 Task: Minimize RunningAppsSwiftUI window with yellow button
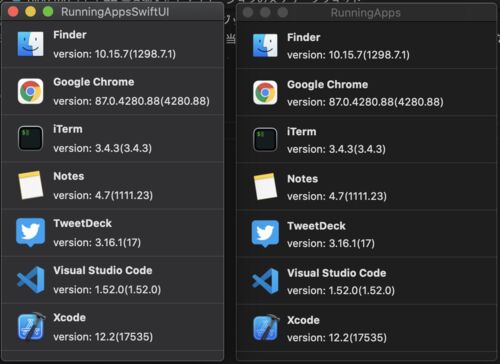tap(31, 12)
